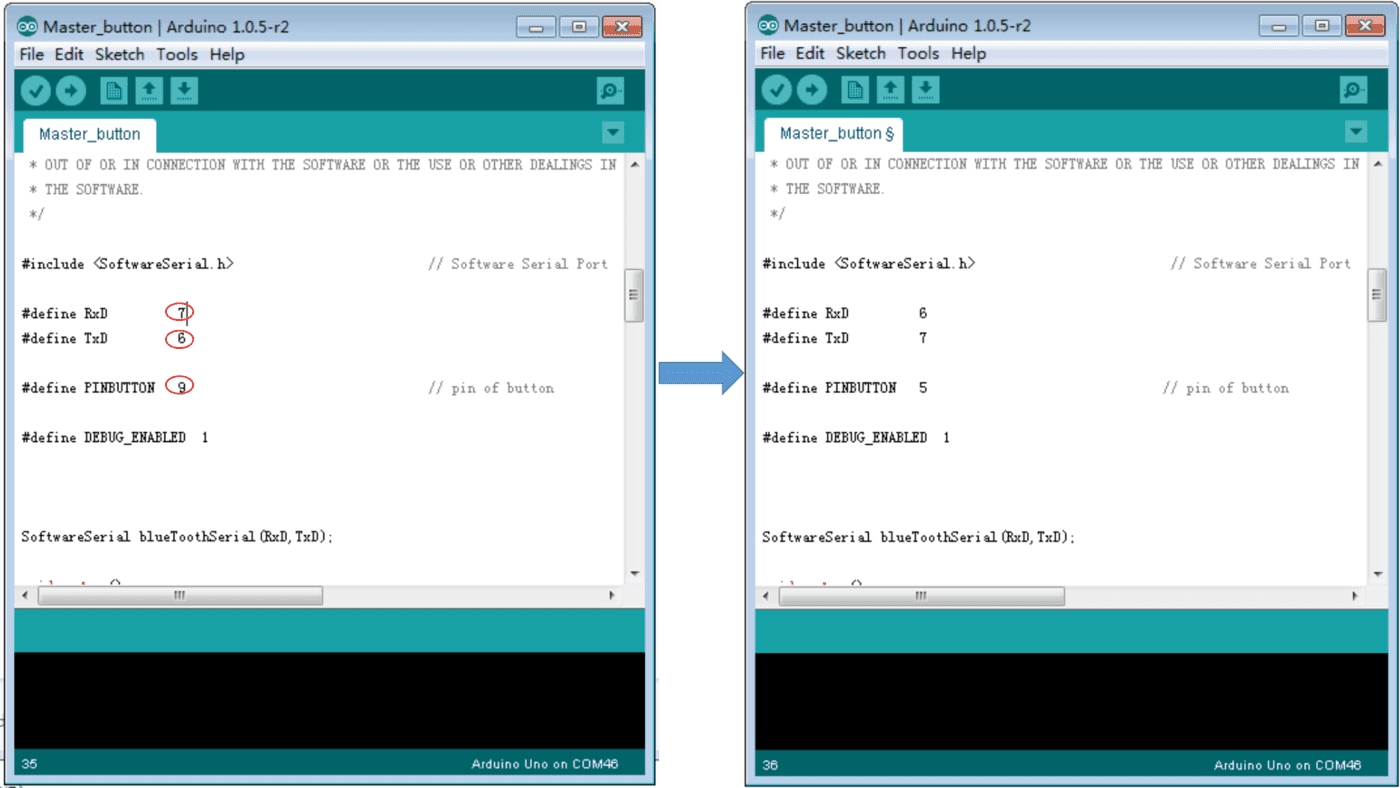Click New sketch icon in left Arduino window
The height and width of the screenshot is (788, 1400).
[x=113, y=91]
